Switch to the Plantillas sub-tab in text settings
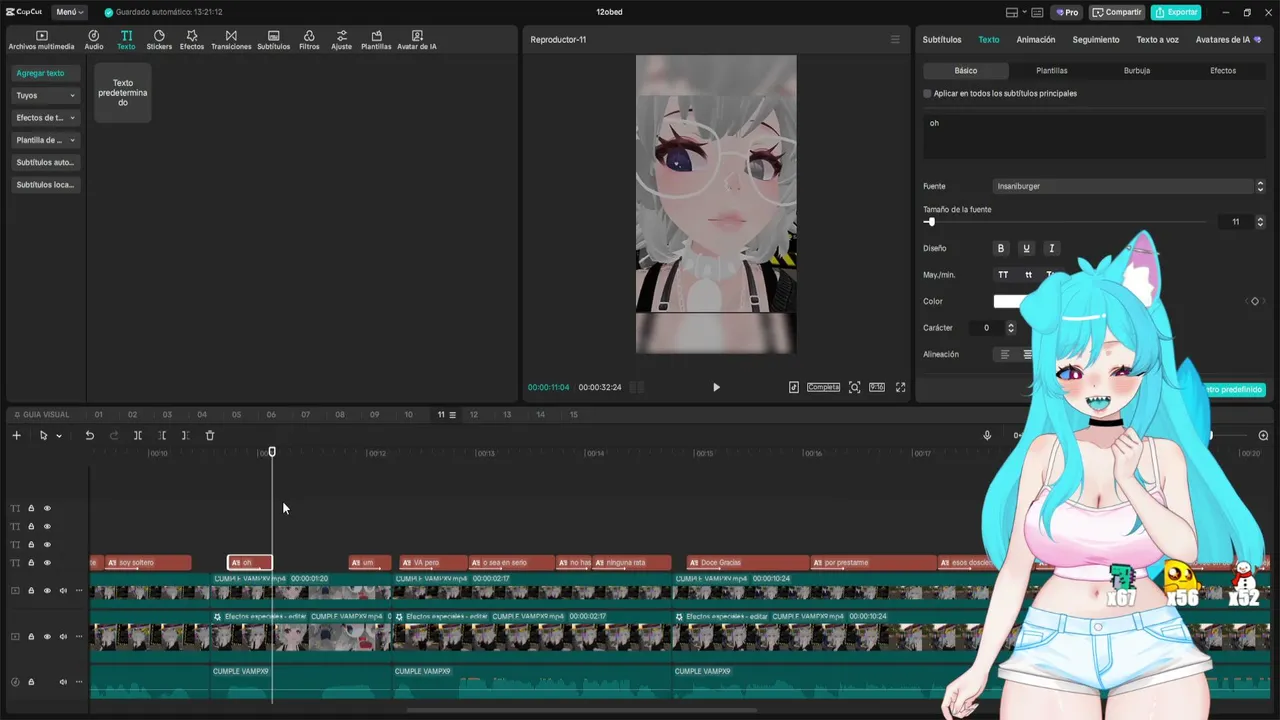The image size is (1280, 720). (1052, 71)
